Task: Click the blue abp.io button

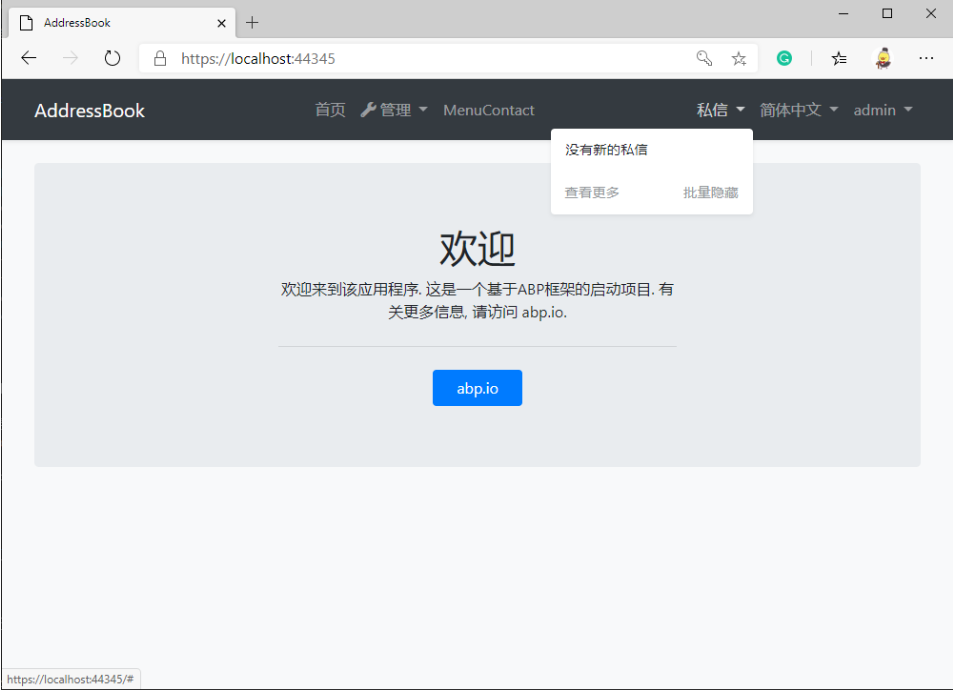Action: [x=477, y=388]
